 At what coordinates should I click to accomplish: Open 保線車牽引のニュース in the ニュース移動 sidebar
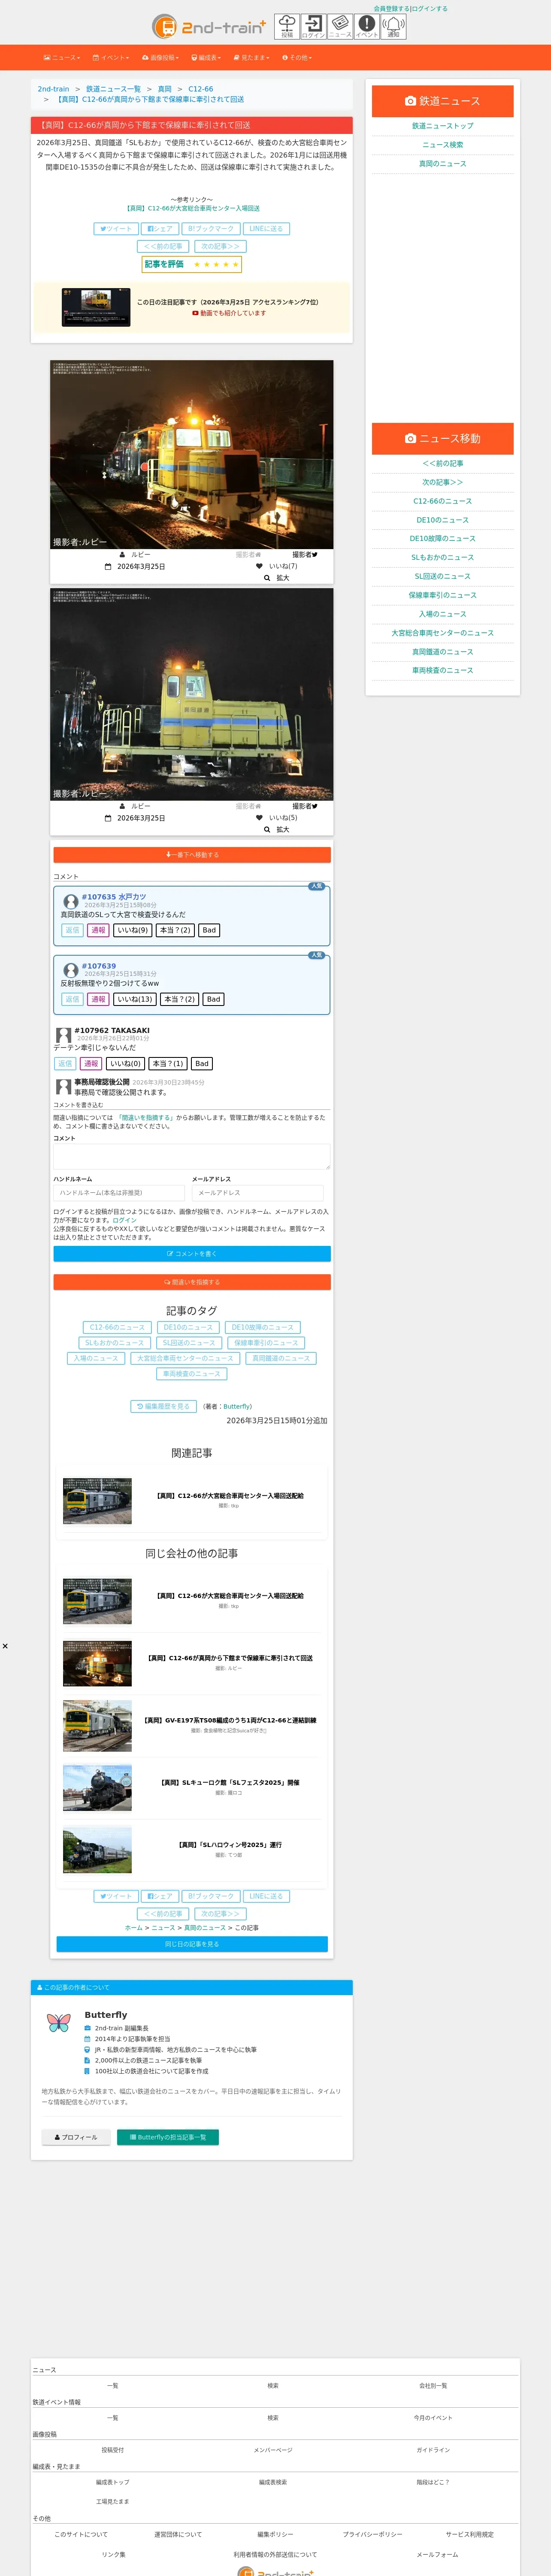pos(443,595)
